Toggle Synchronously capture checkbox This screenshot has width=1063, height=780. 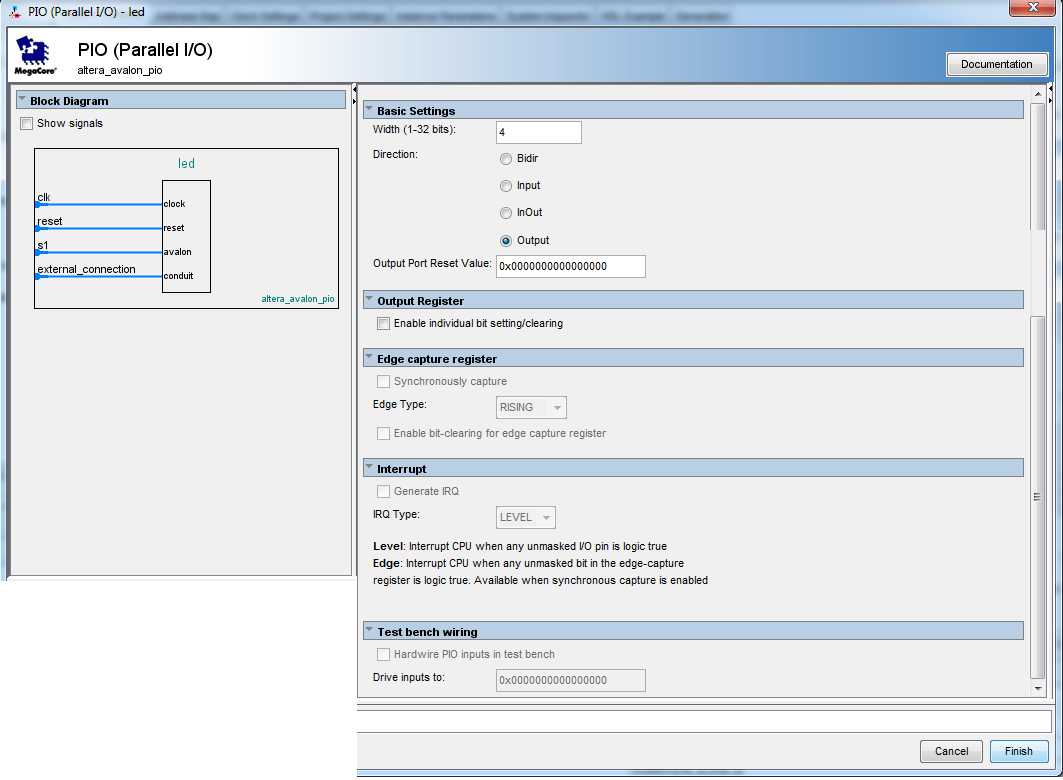tap(383, 382)
